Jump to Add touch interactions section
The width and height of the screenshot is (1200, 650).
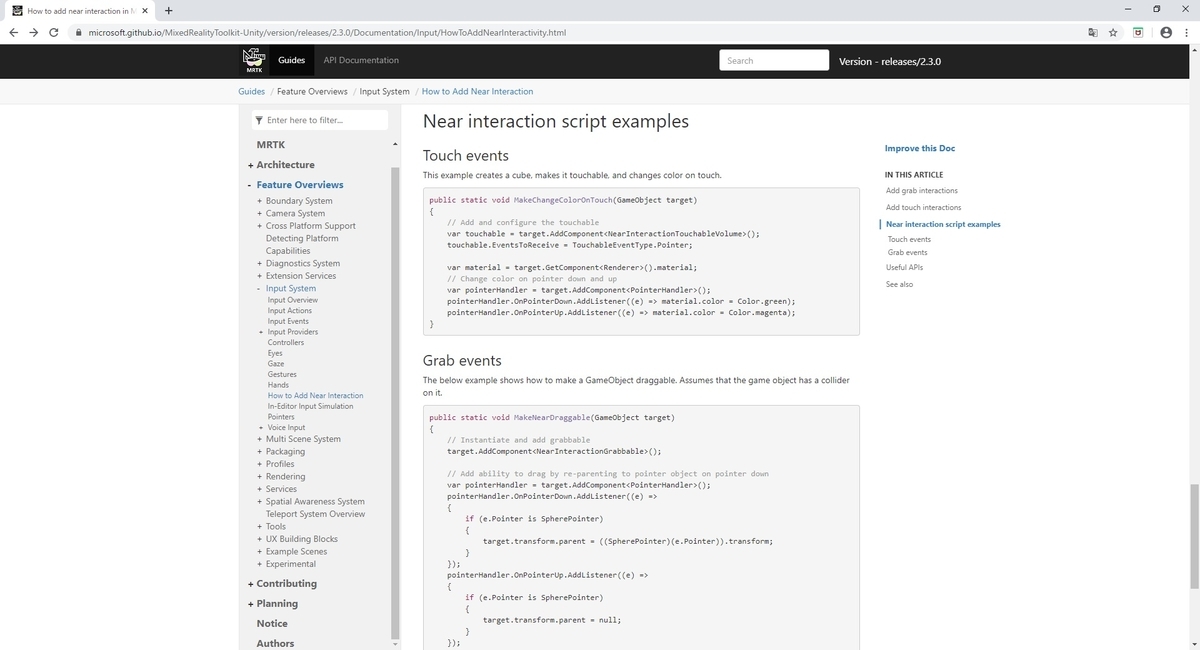pos(923,207)
